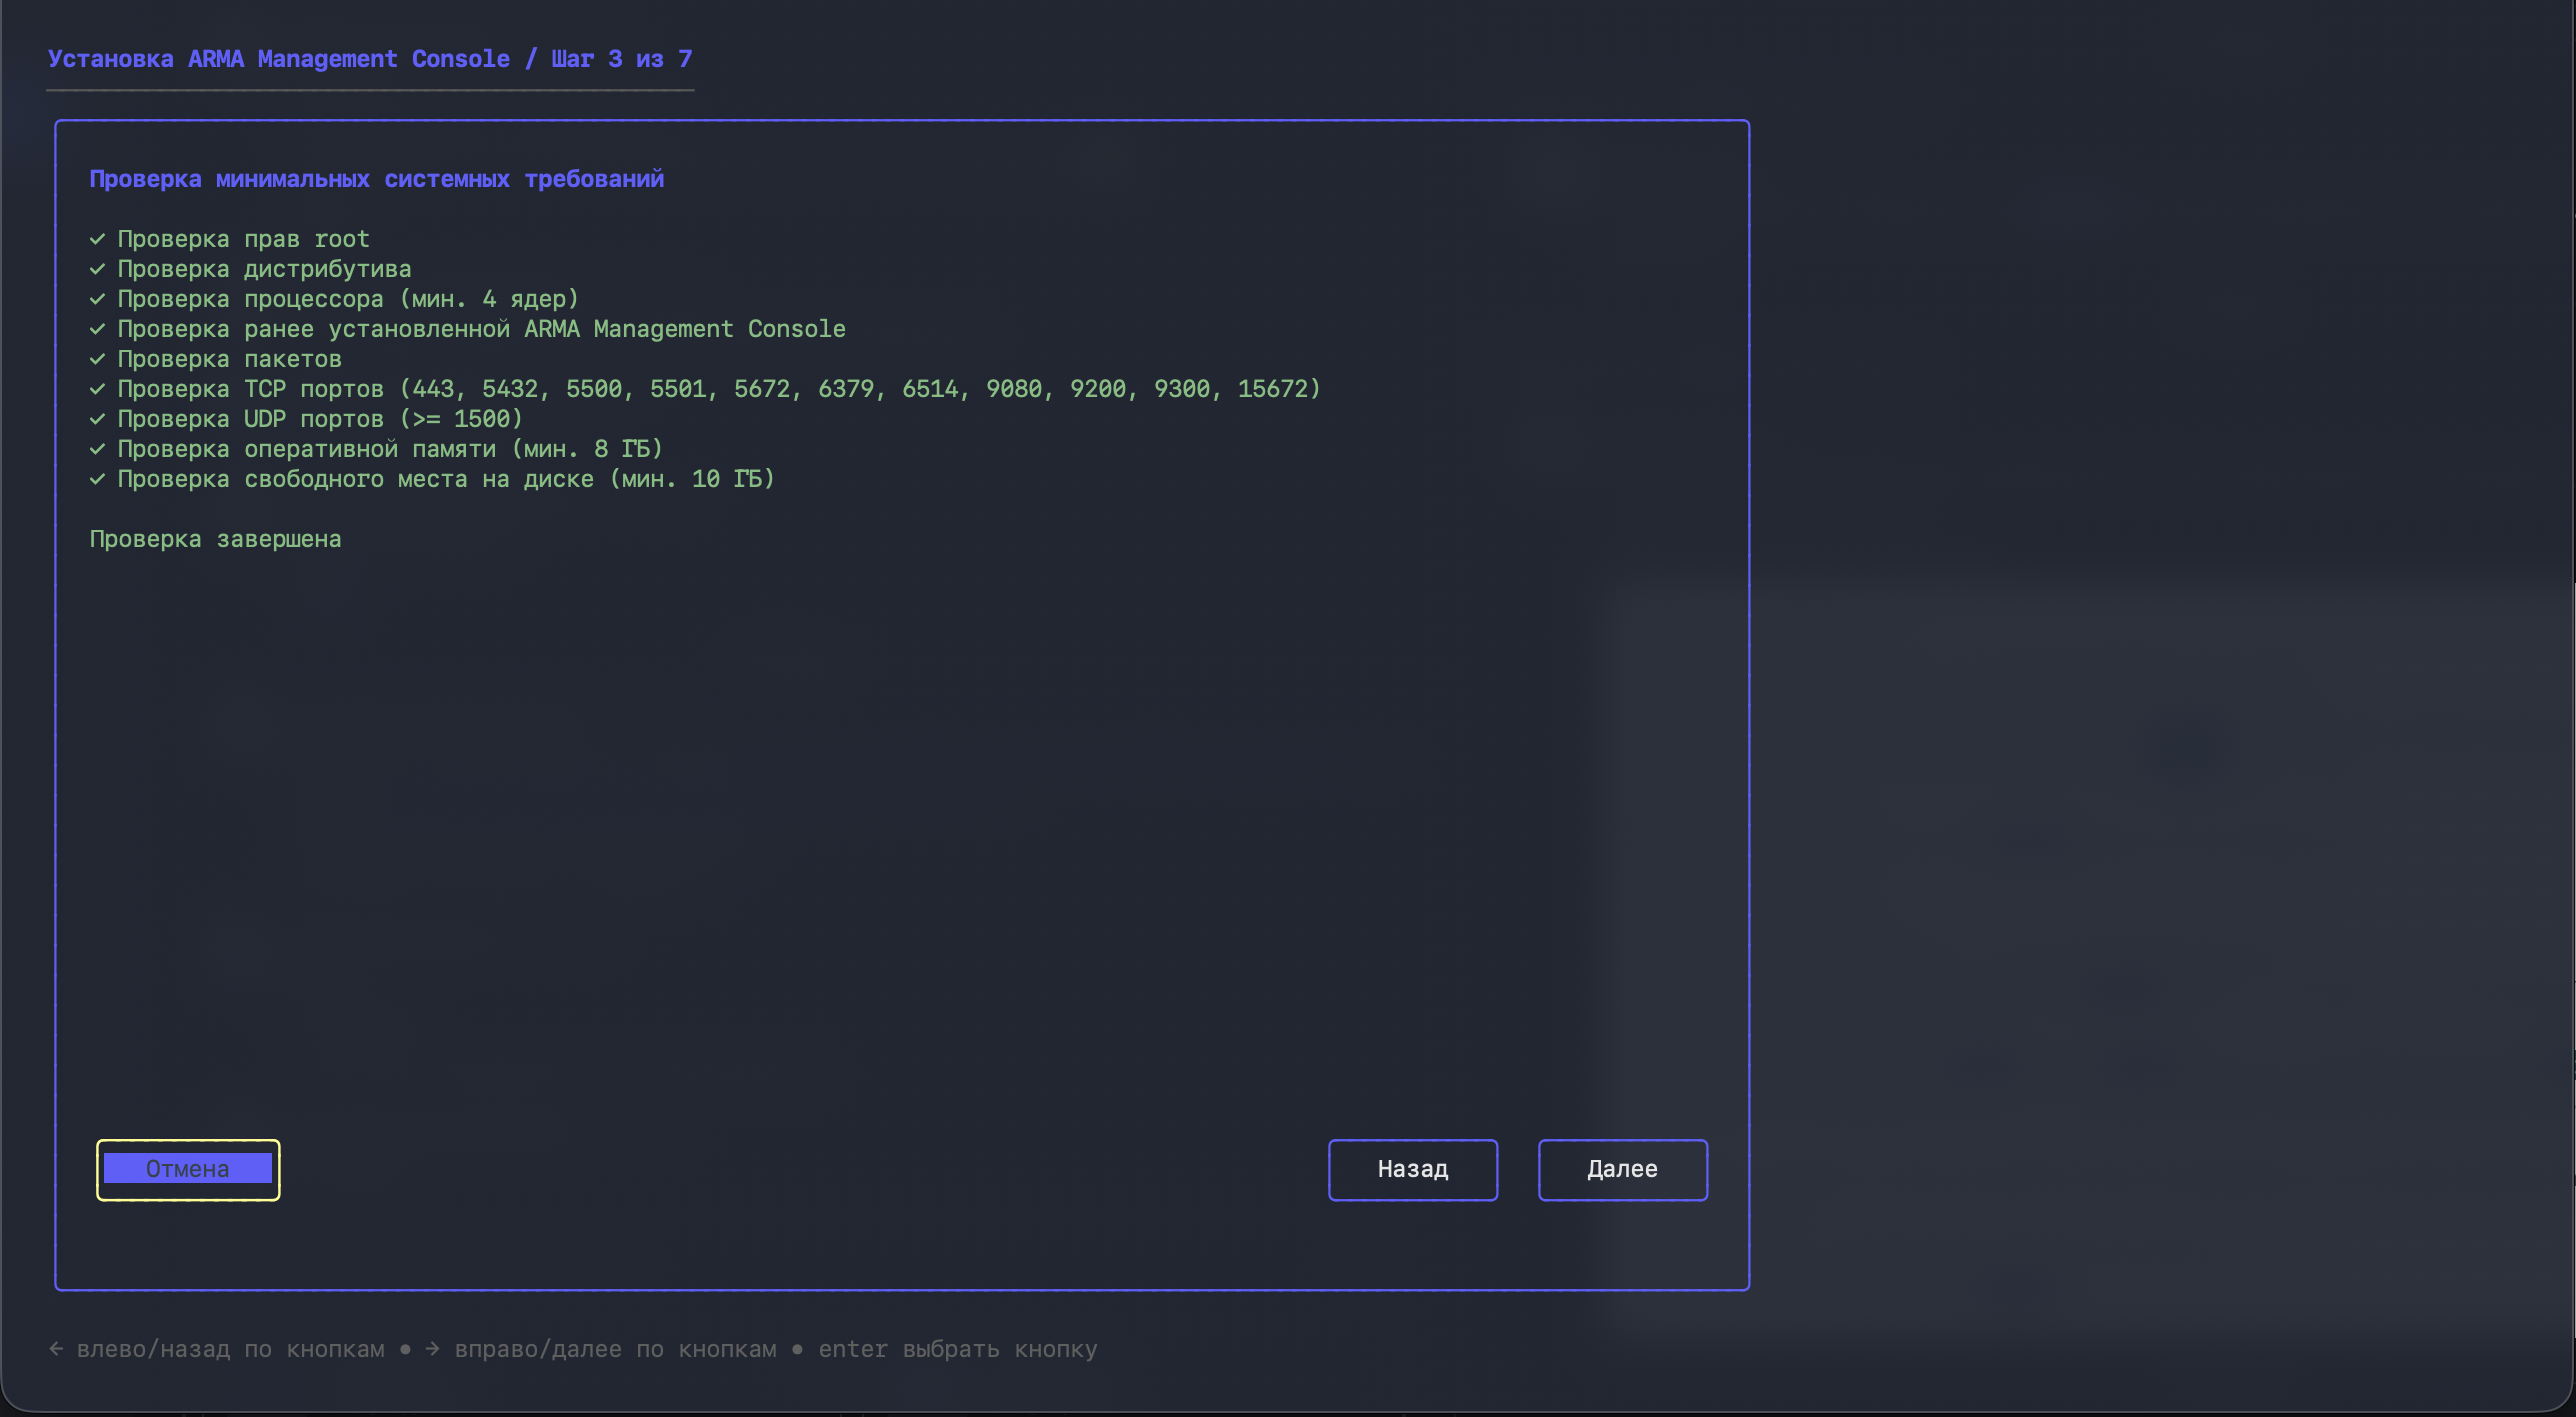This screenshot has height=1417, width=2576.
Task: Click the checkmark beside Проверка прав root
Action: click(x=97, y=239)
